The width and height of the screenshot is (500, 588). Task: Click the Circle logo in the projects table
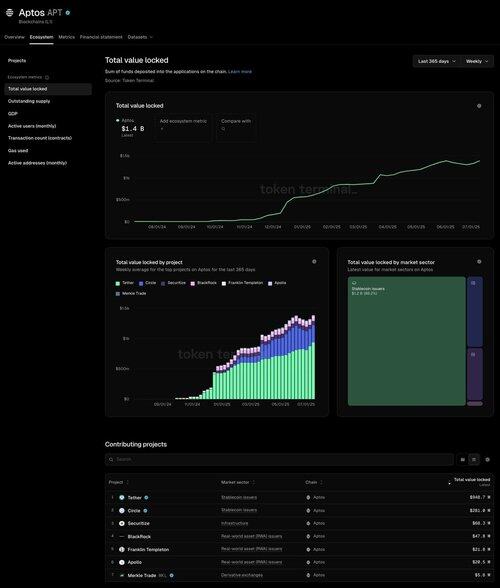(x=122, y=510)
